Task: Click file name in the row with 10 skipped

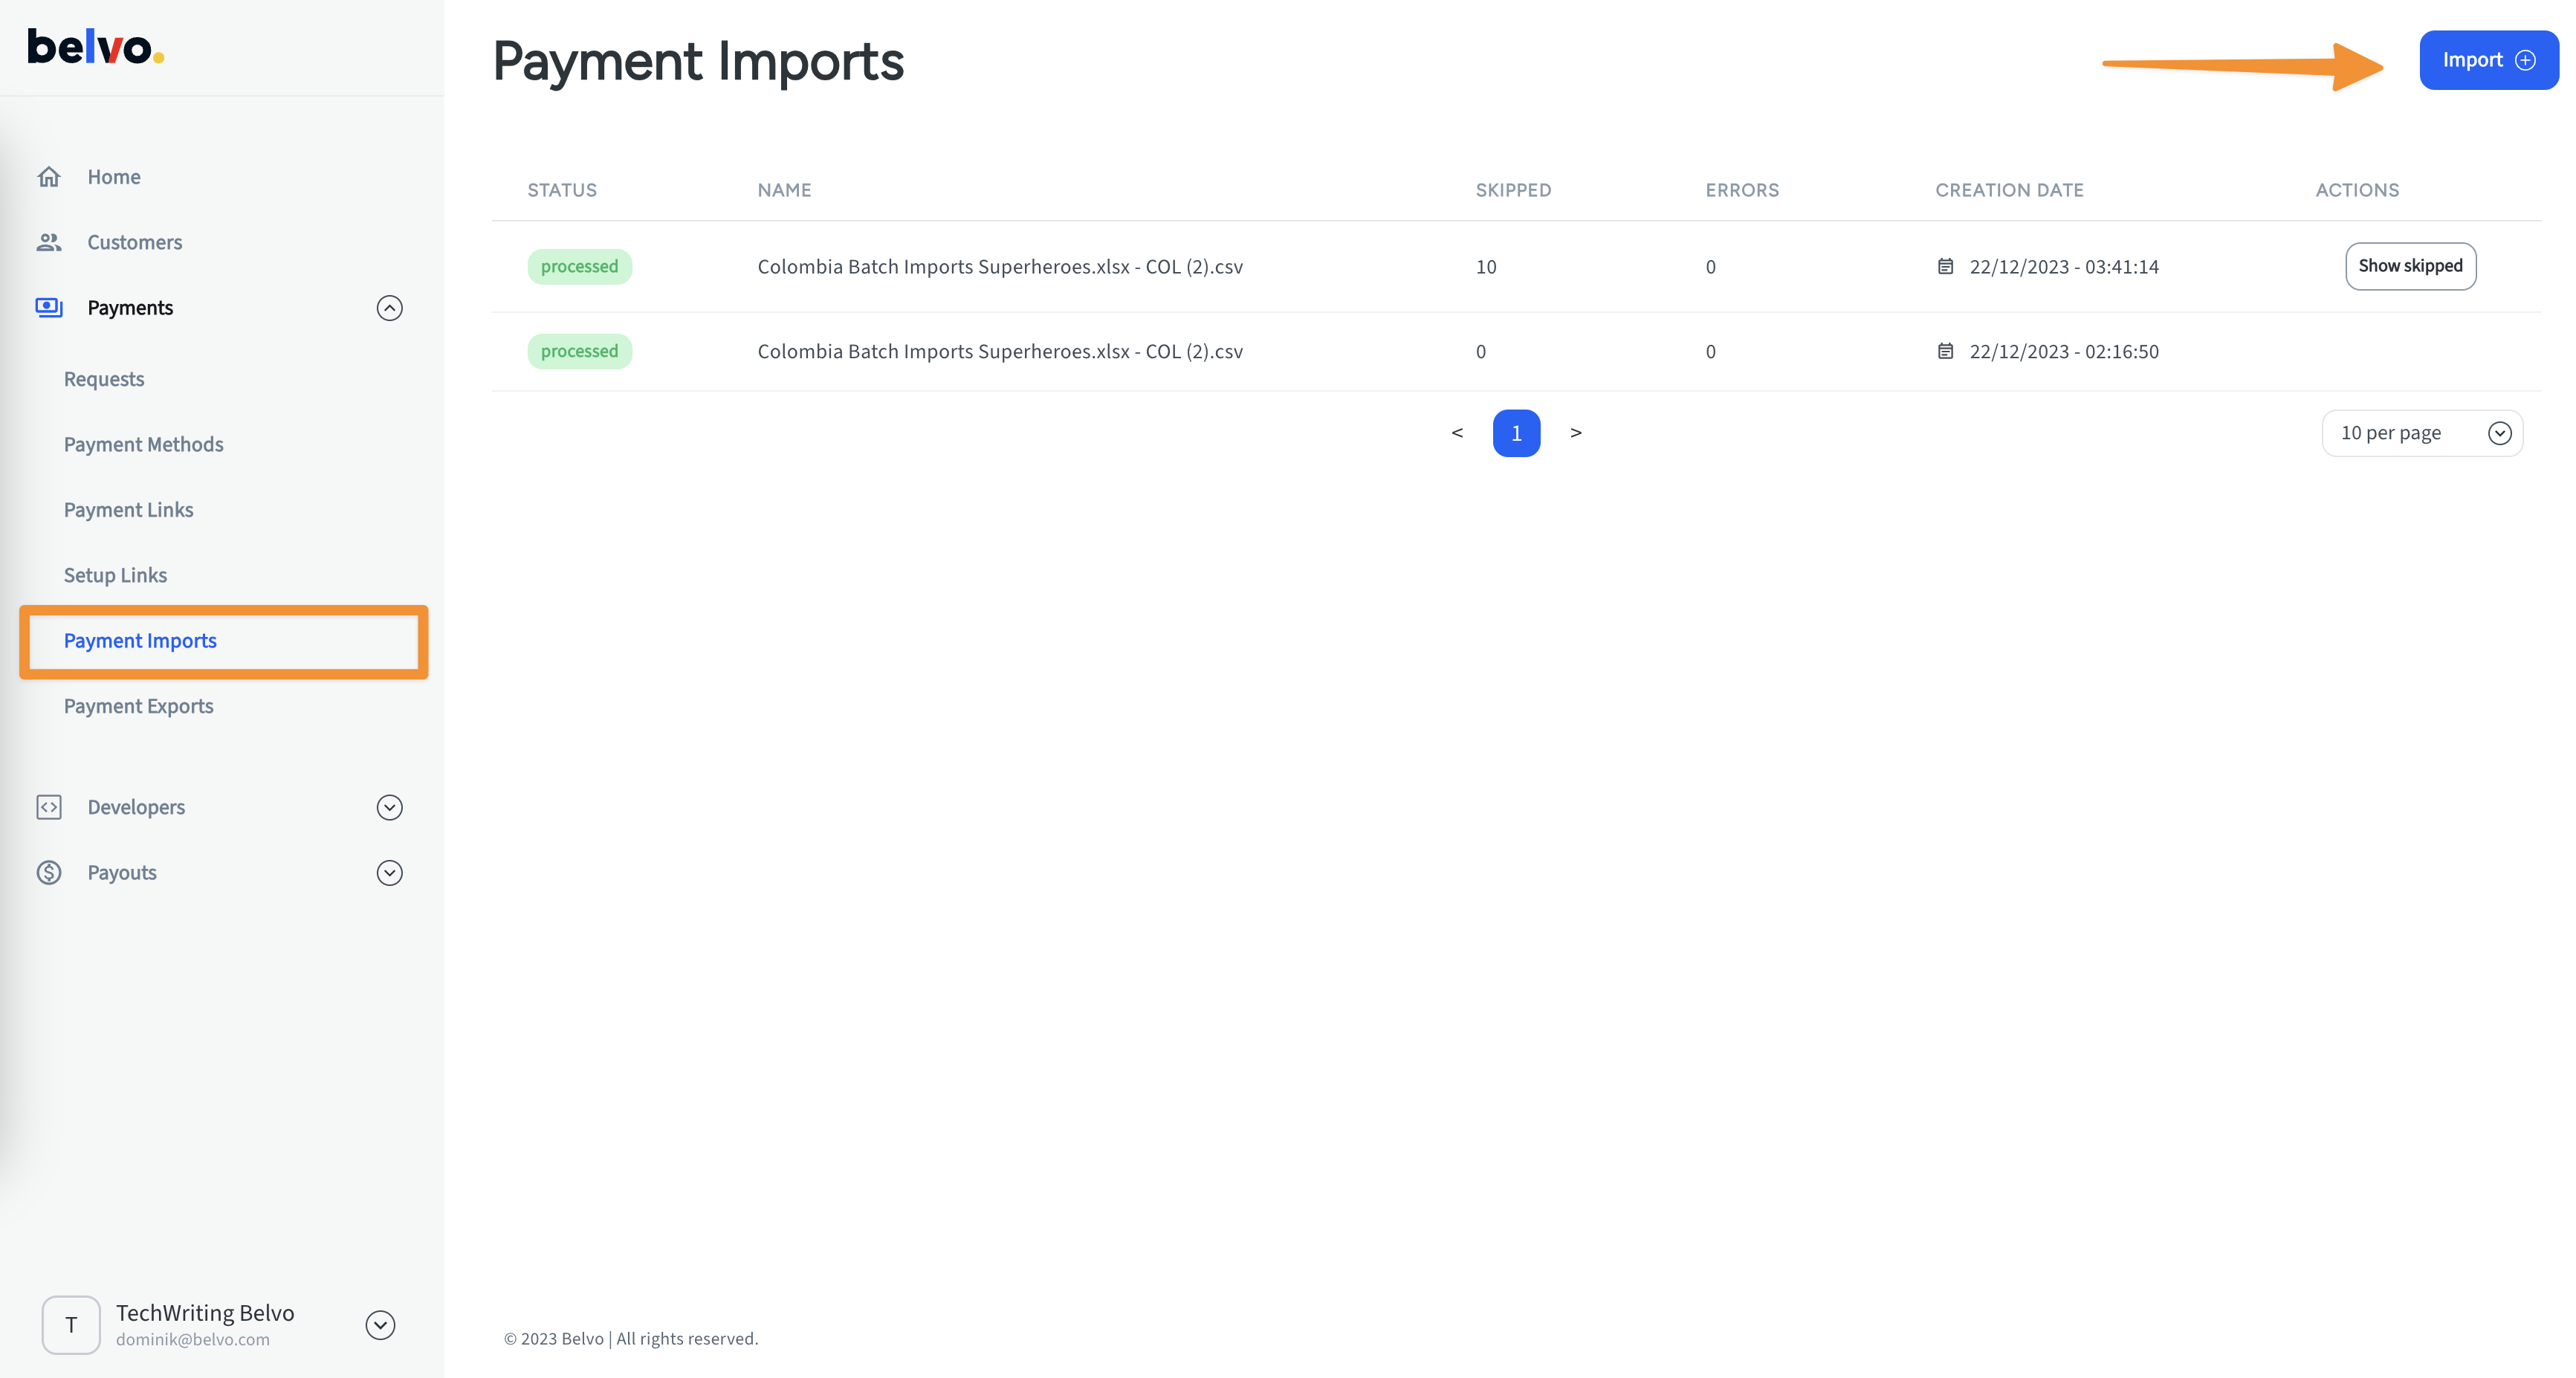Action: (x=1000, y=267)
